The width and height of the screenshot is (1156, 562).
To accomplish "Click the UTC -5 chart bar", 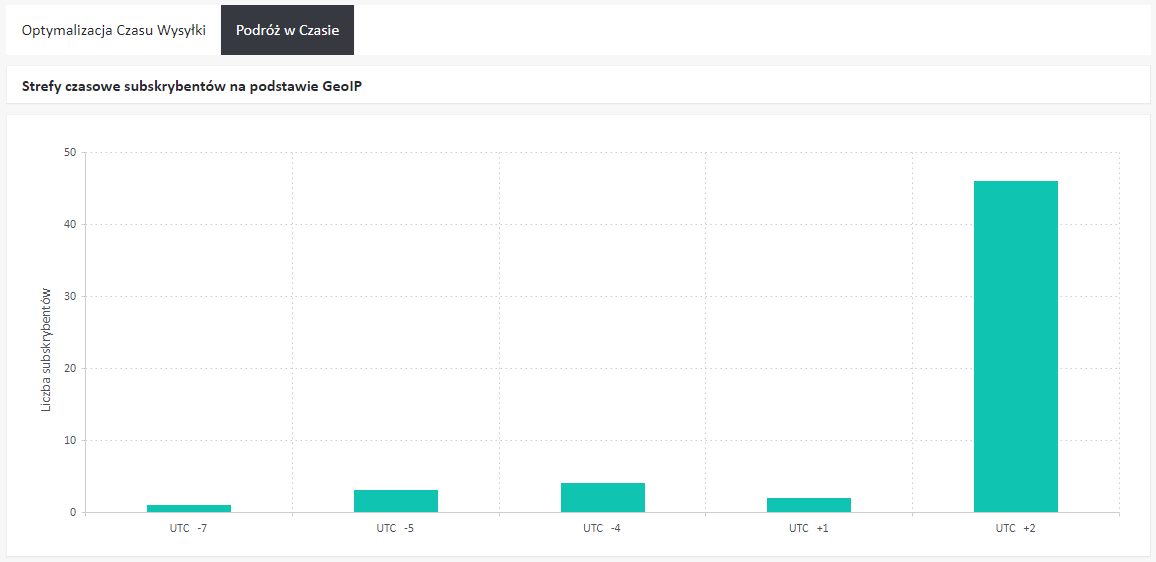I will tap(396, 501).
